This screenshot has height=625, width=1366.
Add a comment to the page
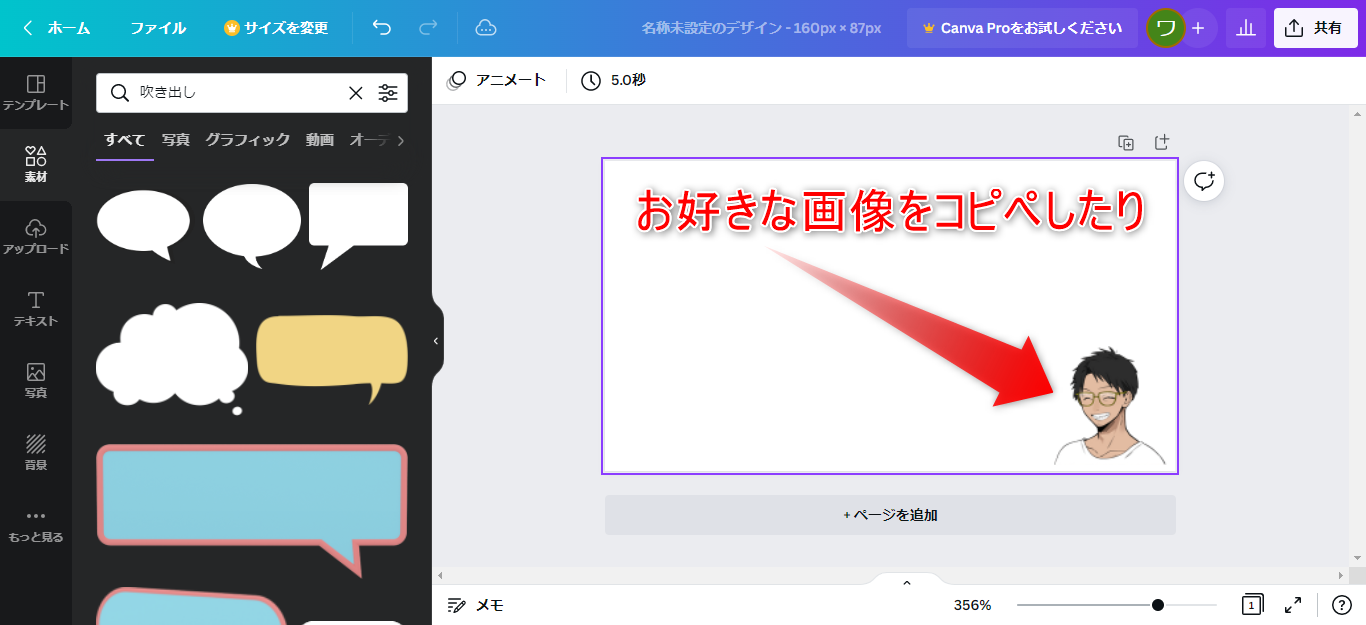1204,181
